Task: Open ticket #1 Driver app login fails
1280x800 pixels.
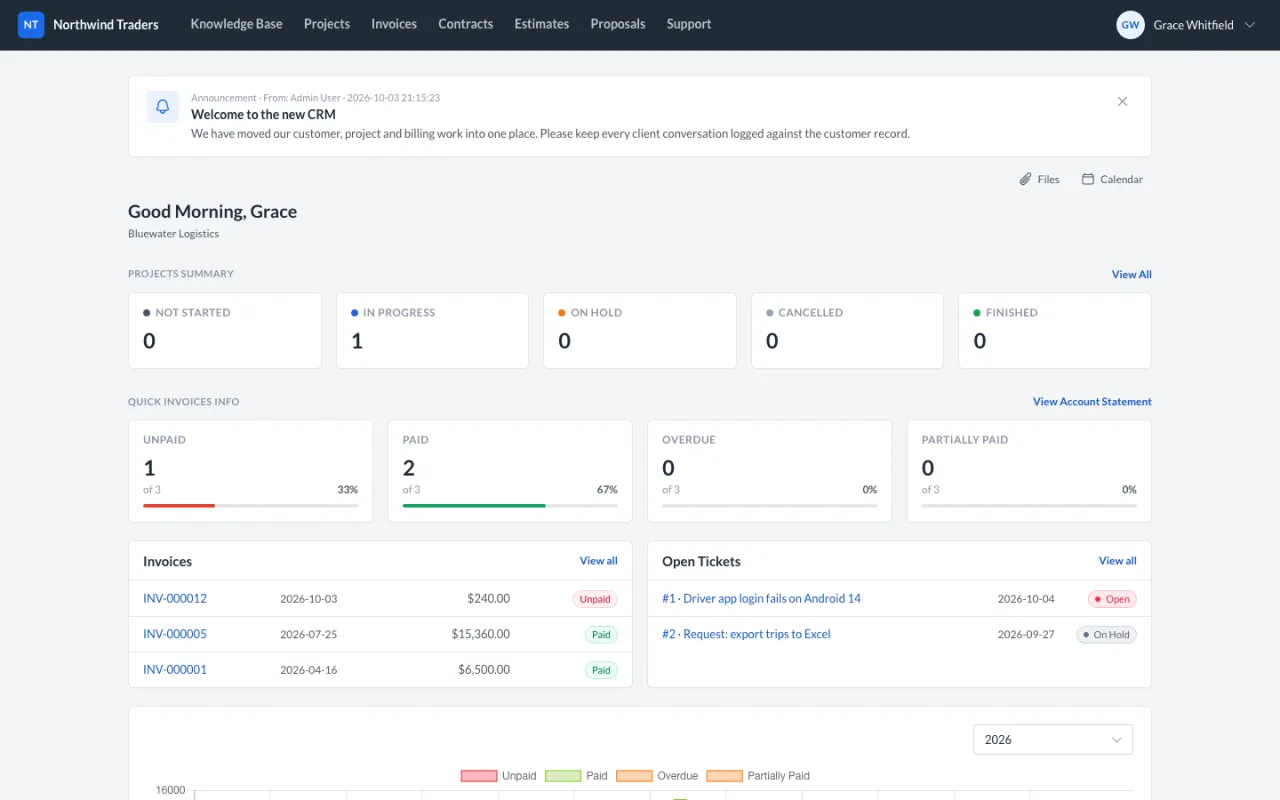Action: coord(761,598)
